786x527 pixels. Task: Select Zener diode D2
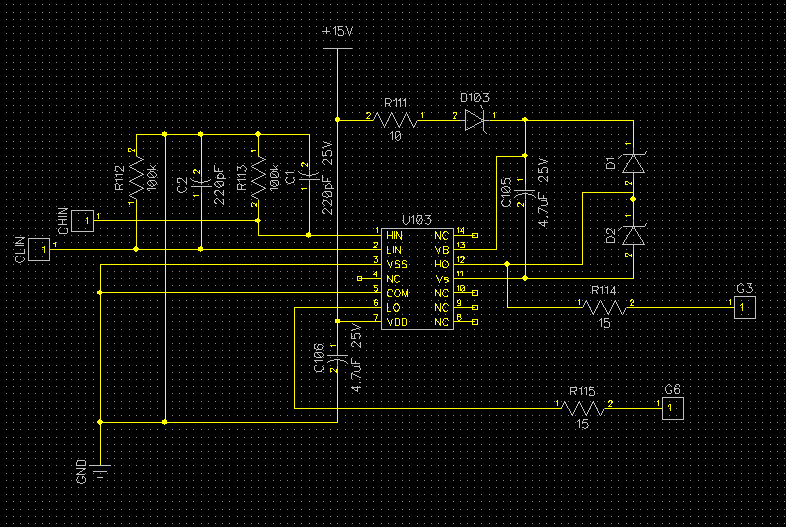coord(633,235)
